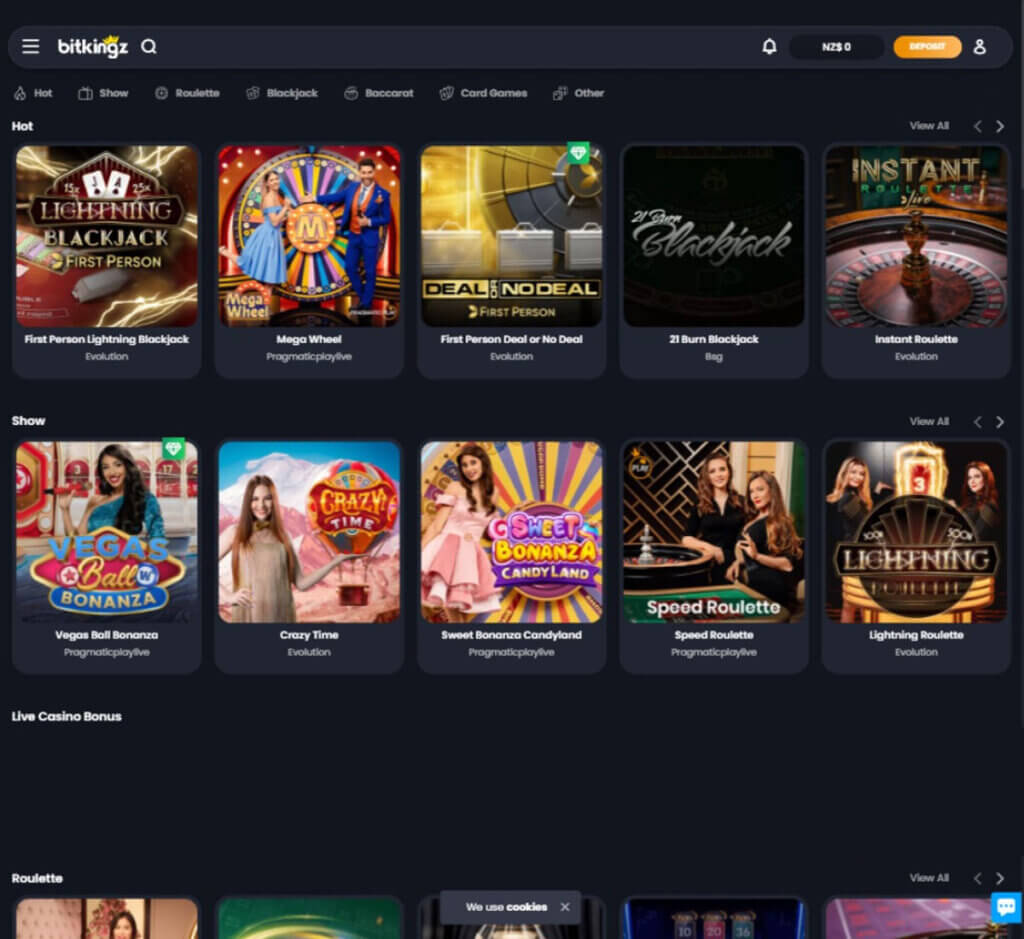Go to next Hot games with right arrow
The height and width of the screenshot is (939, 1024).
[x=1000, y=127]
